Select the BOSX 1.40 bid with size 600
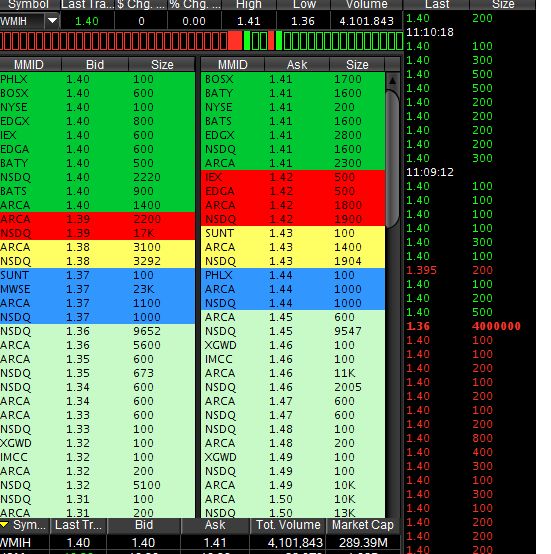Viewport: 551px width, 554px height. pyautogui.click(x=97, y=93)
